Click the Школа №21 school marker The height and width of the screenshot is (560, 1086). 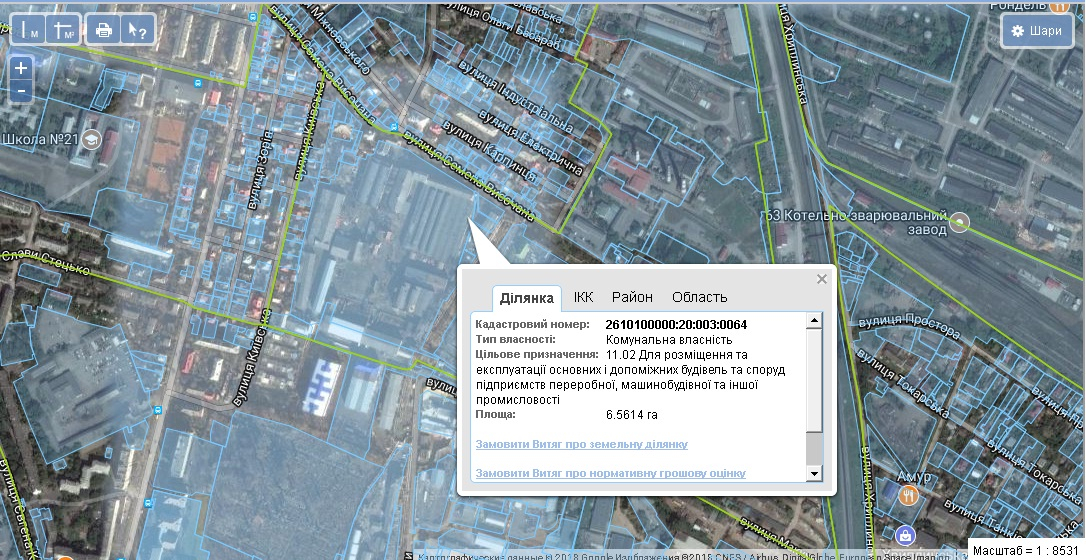coord(91,141)
